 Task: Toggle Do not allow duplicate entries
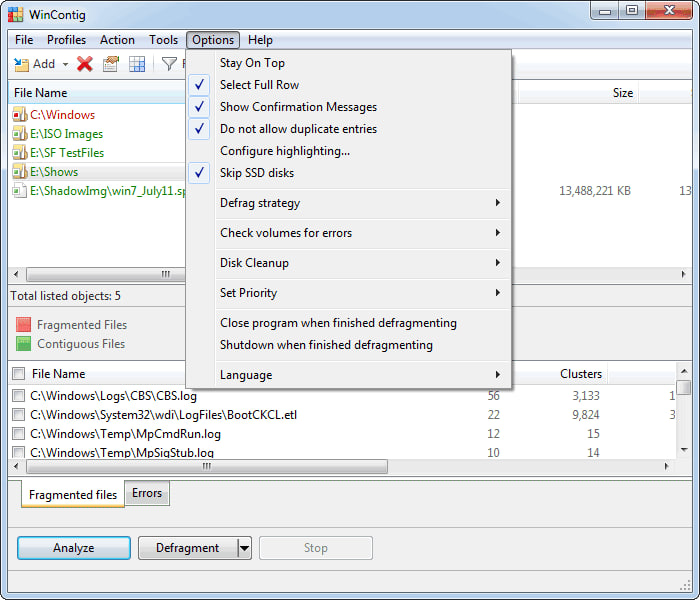348,129
